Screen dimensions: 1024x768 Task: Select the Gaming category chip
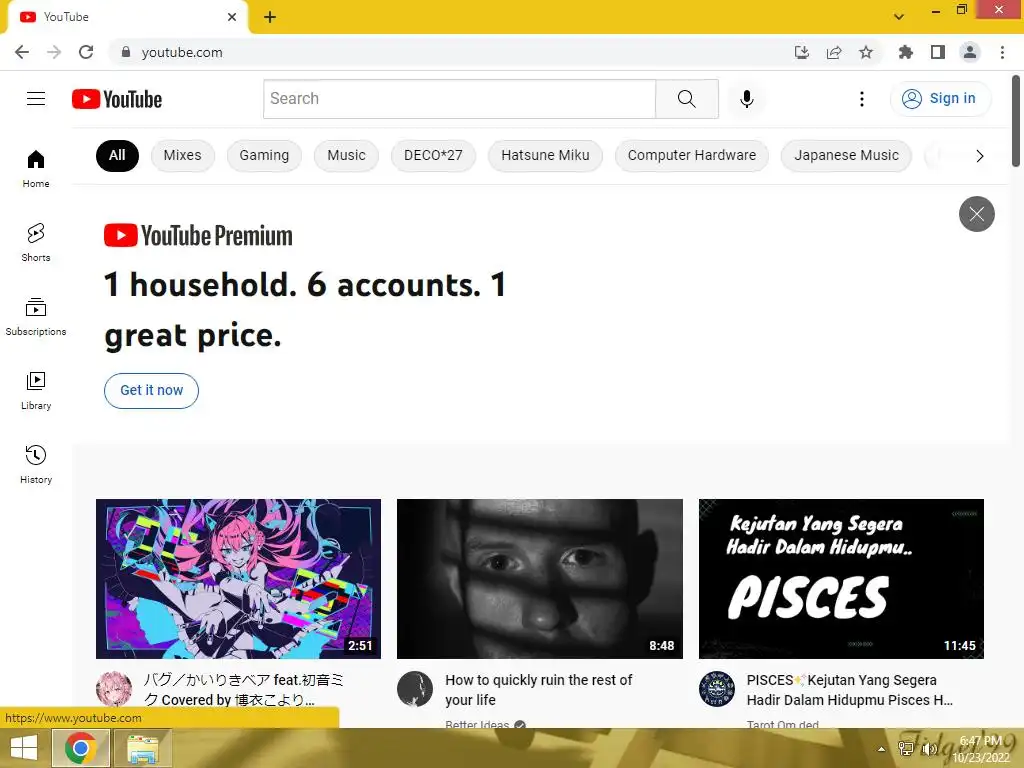point(264,155)
